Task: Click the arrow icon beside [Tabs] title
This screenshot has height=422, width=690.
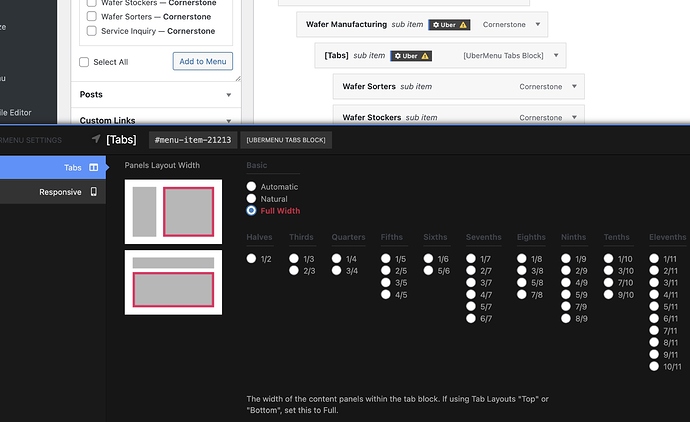Action: click(95, 139)
